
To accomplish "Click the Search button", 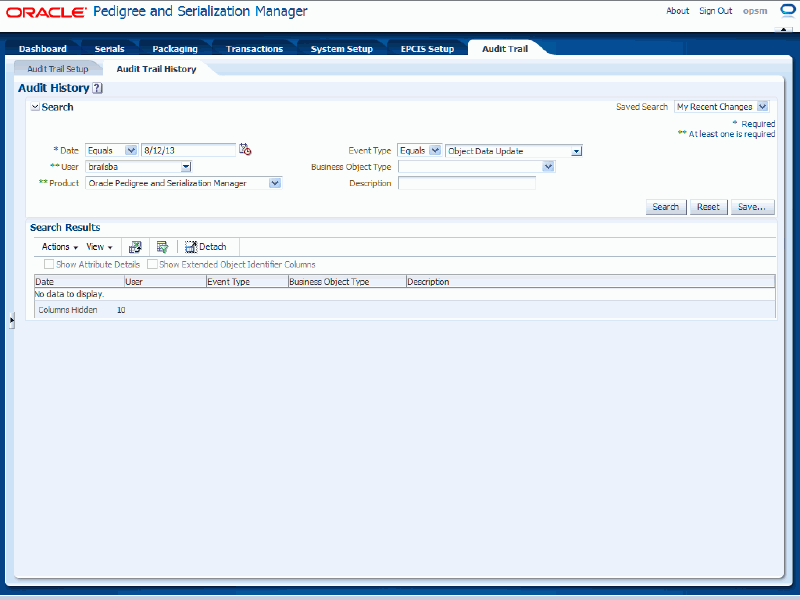I will [666, 207].
